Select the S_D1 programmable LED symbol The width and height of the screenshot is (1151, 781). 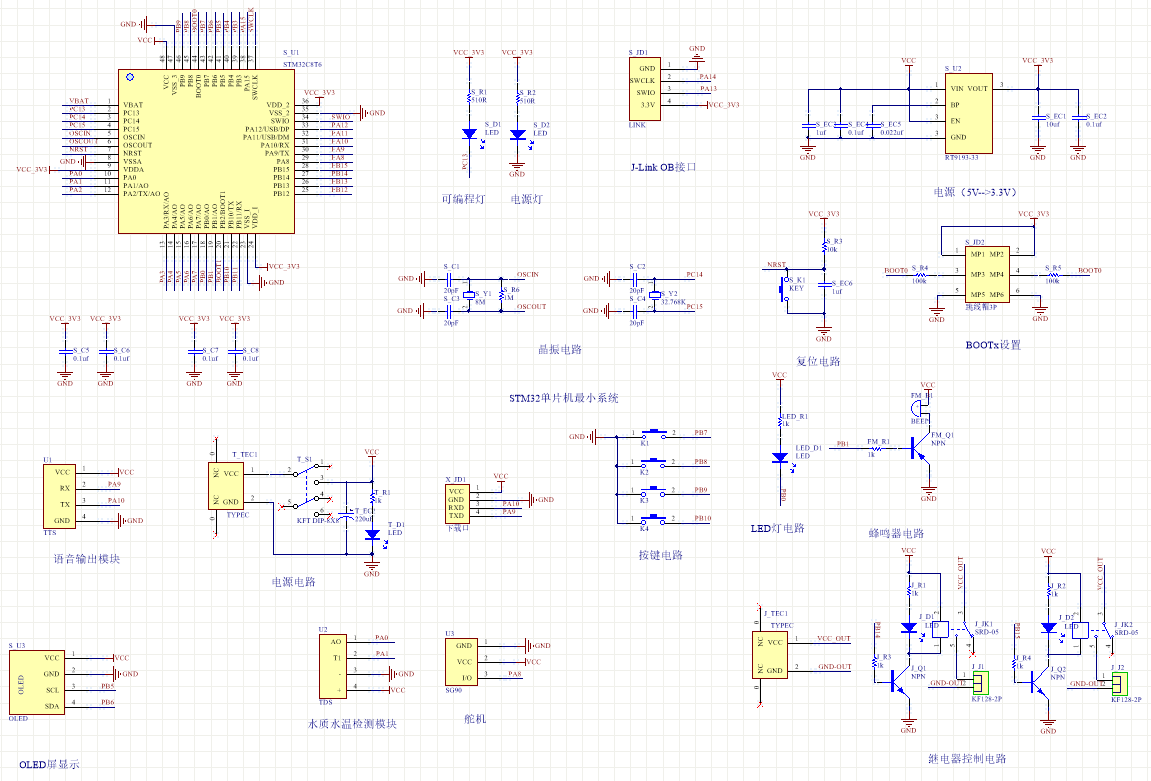(469, 133)
